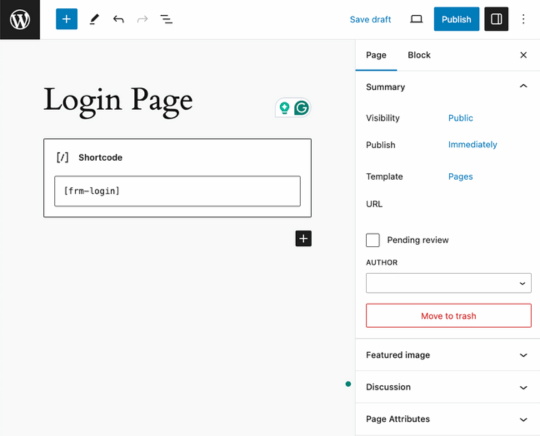The image size is (540, 436).
Task: Open the Preview laptop icon
Action: (x=416, y=19)
